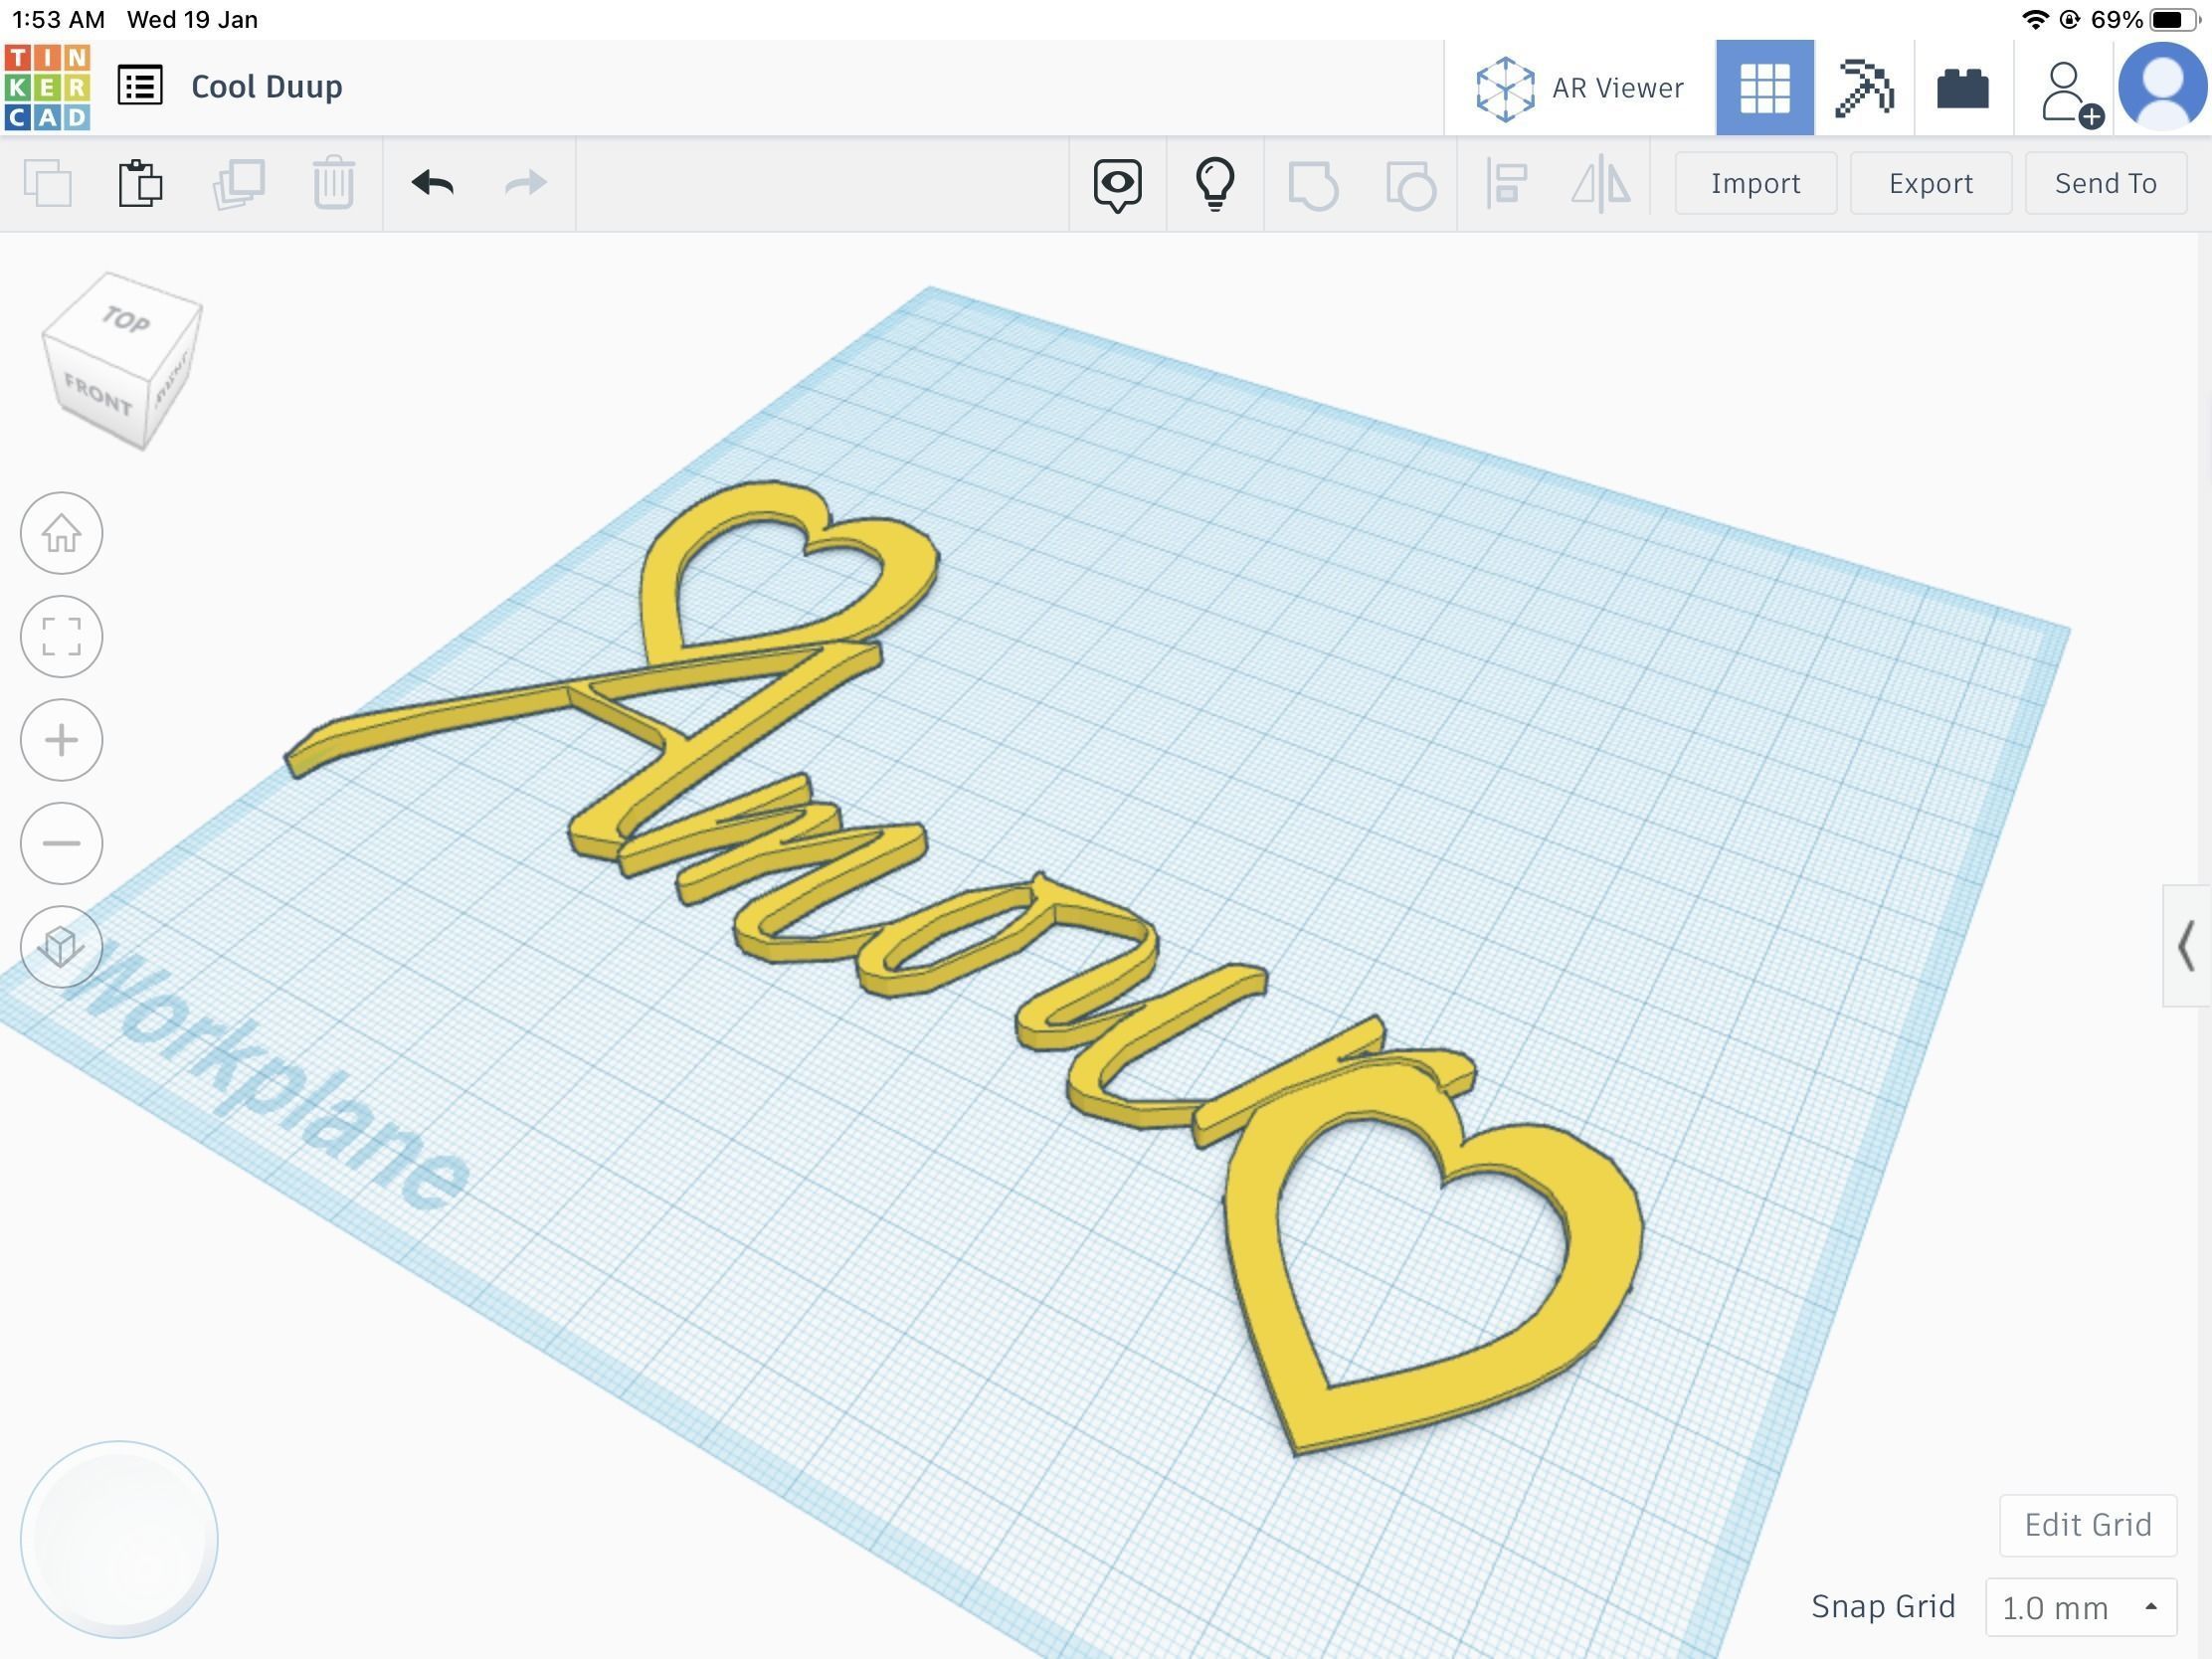Click the Delete trash icon
Viewport: 2212px width, 1659px height.
point(334,183)
